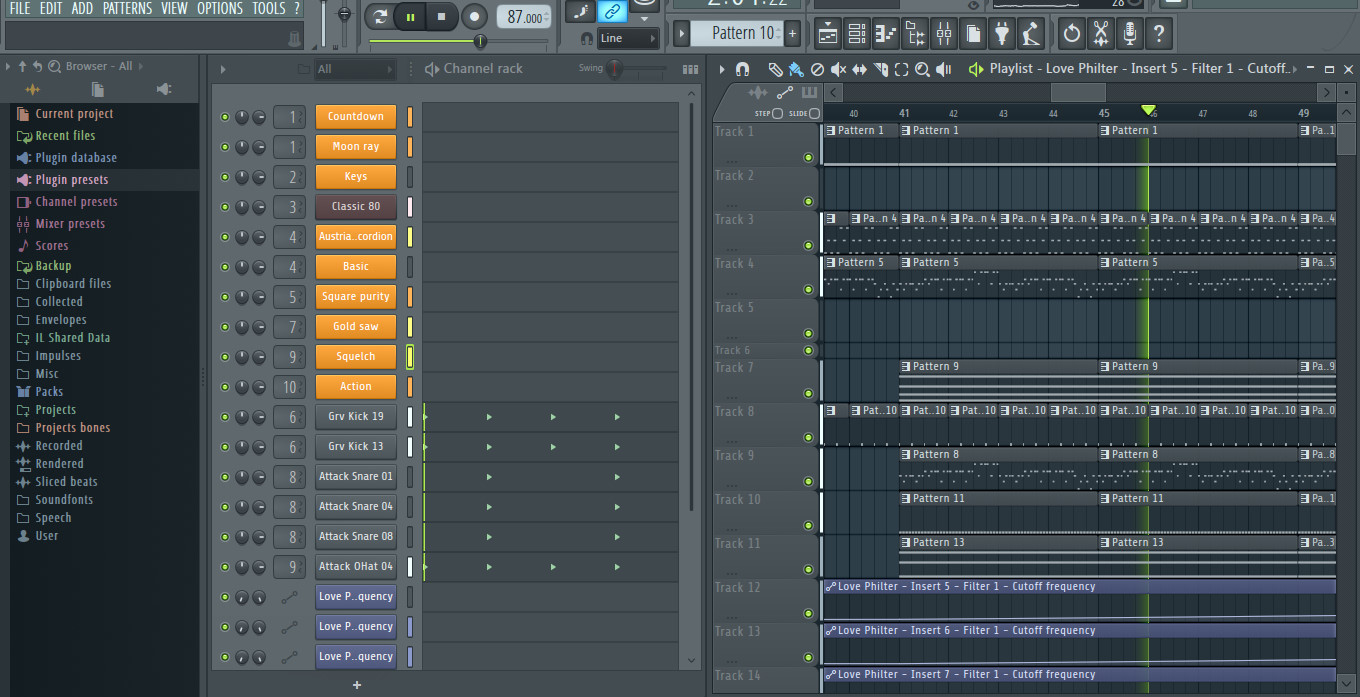This screenshot has height=697, width=1360.
Task: Select the Draw pencil tool in Playlist
Action: pyautogui.click(x=775, y=69)
